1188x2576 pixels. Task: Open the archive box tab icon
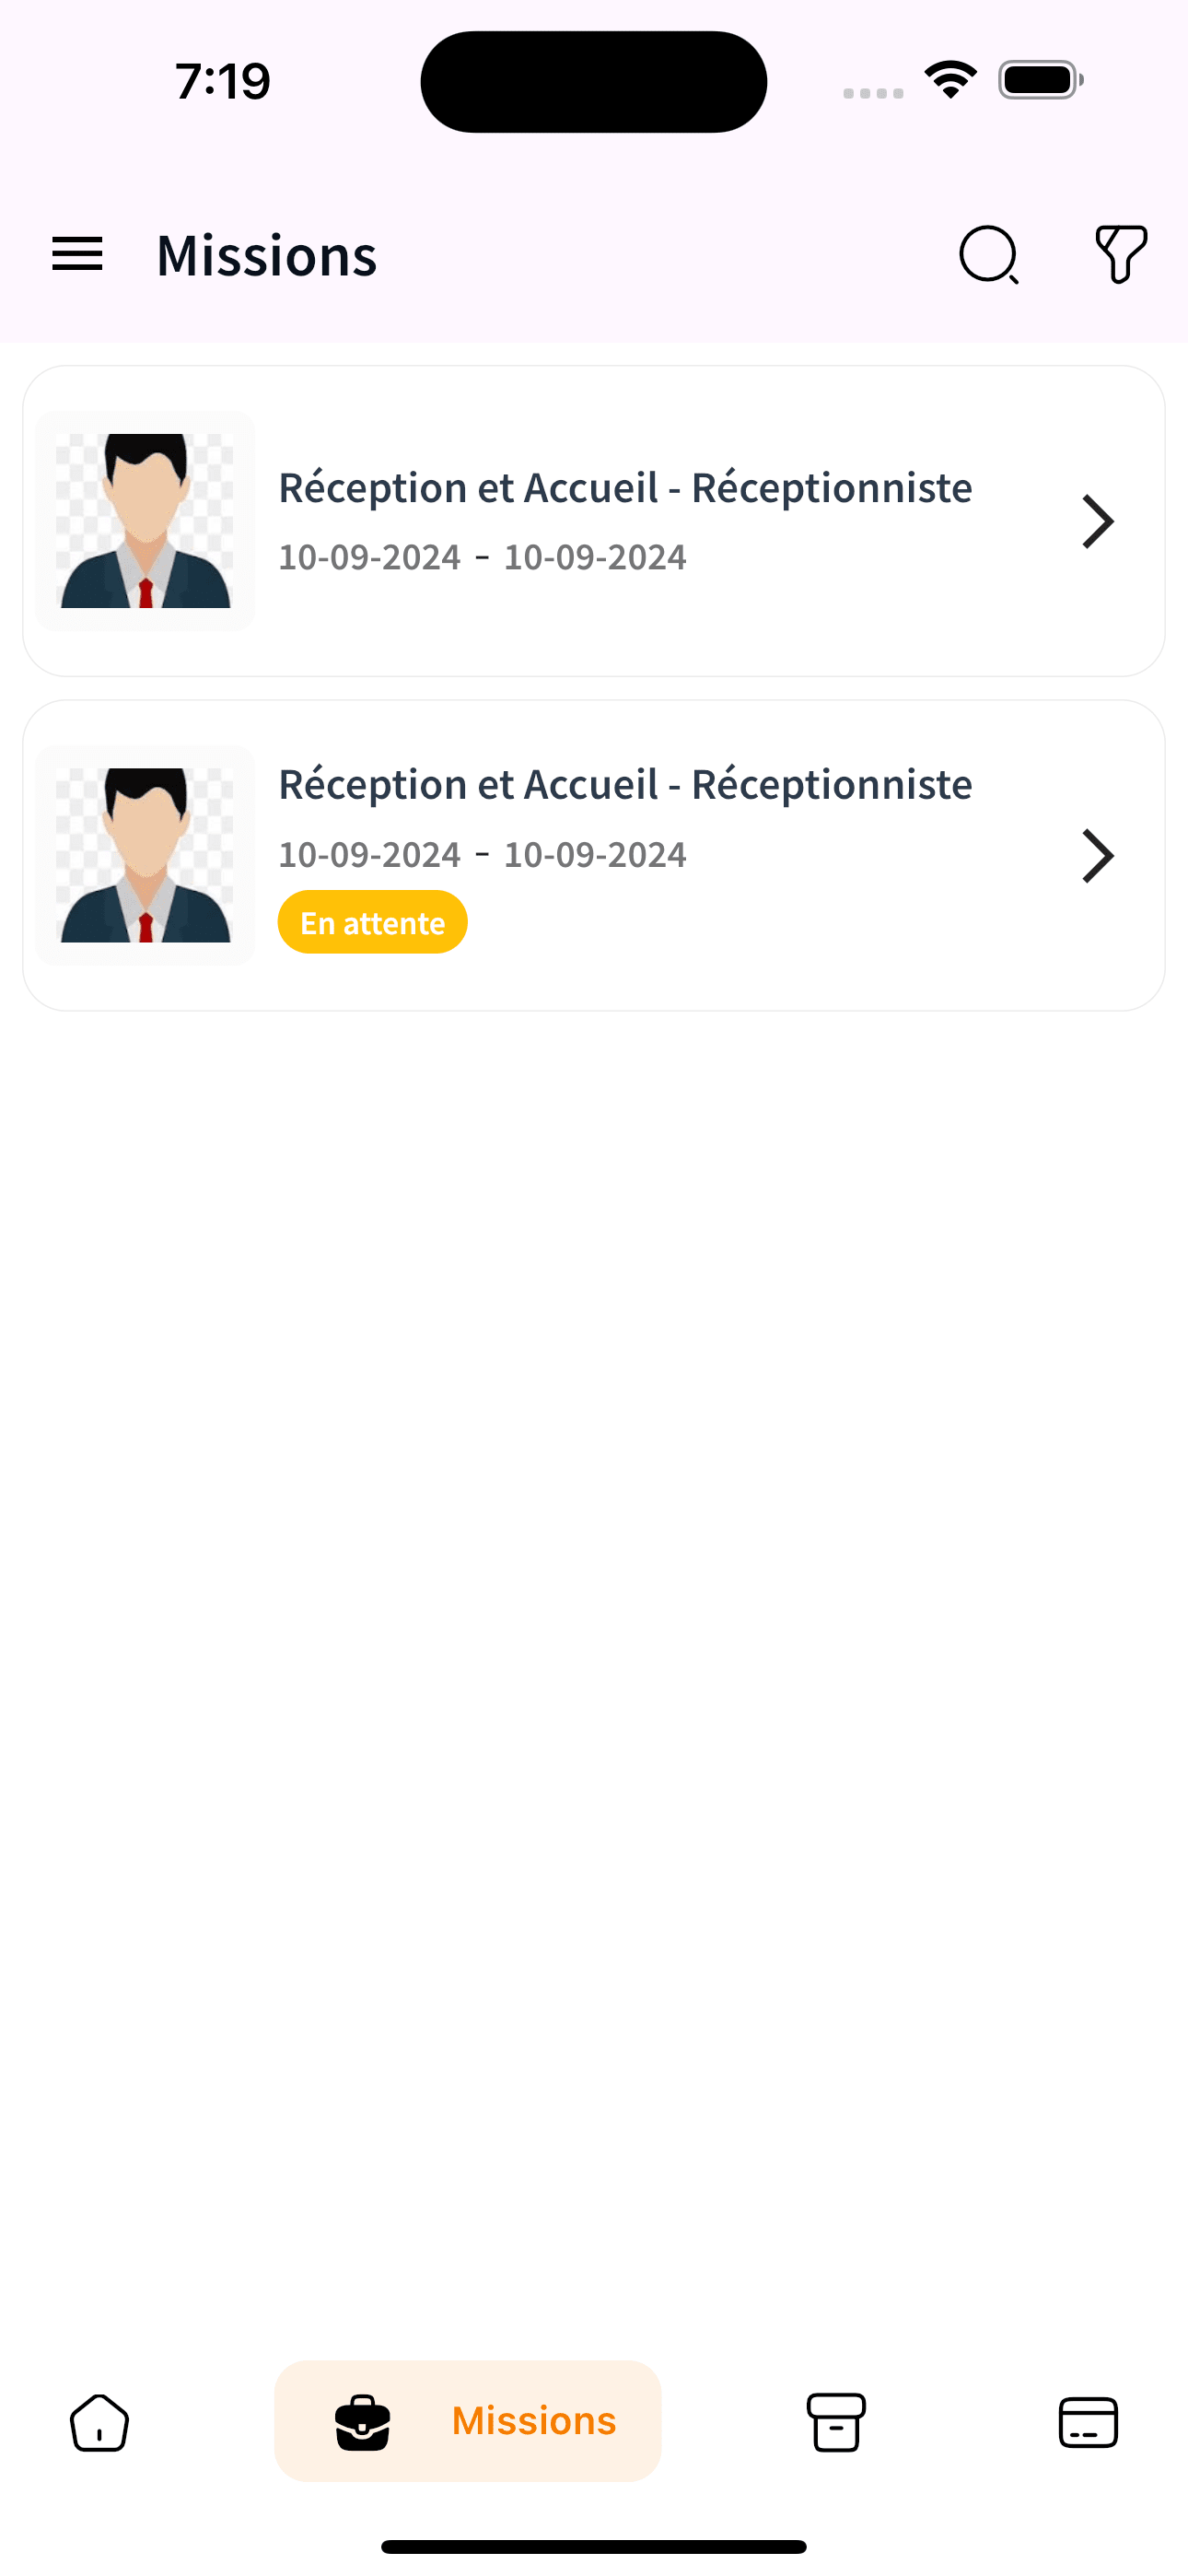(836, 2422)
